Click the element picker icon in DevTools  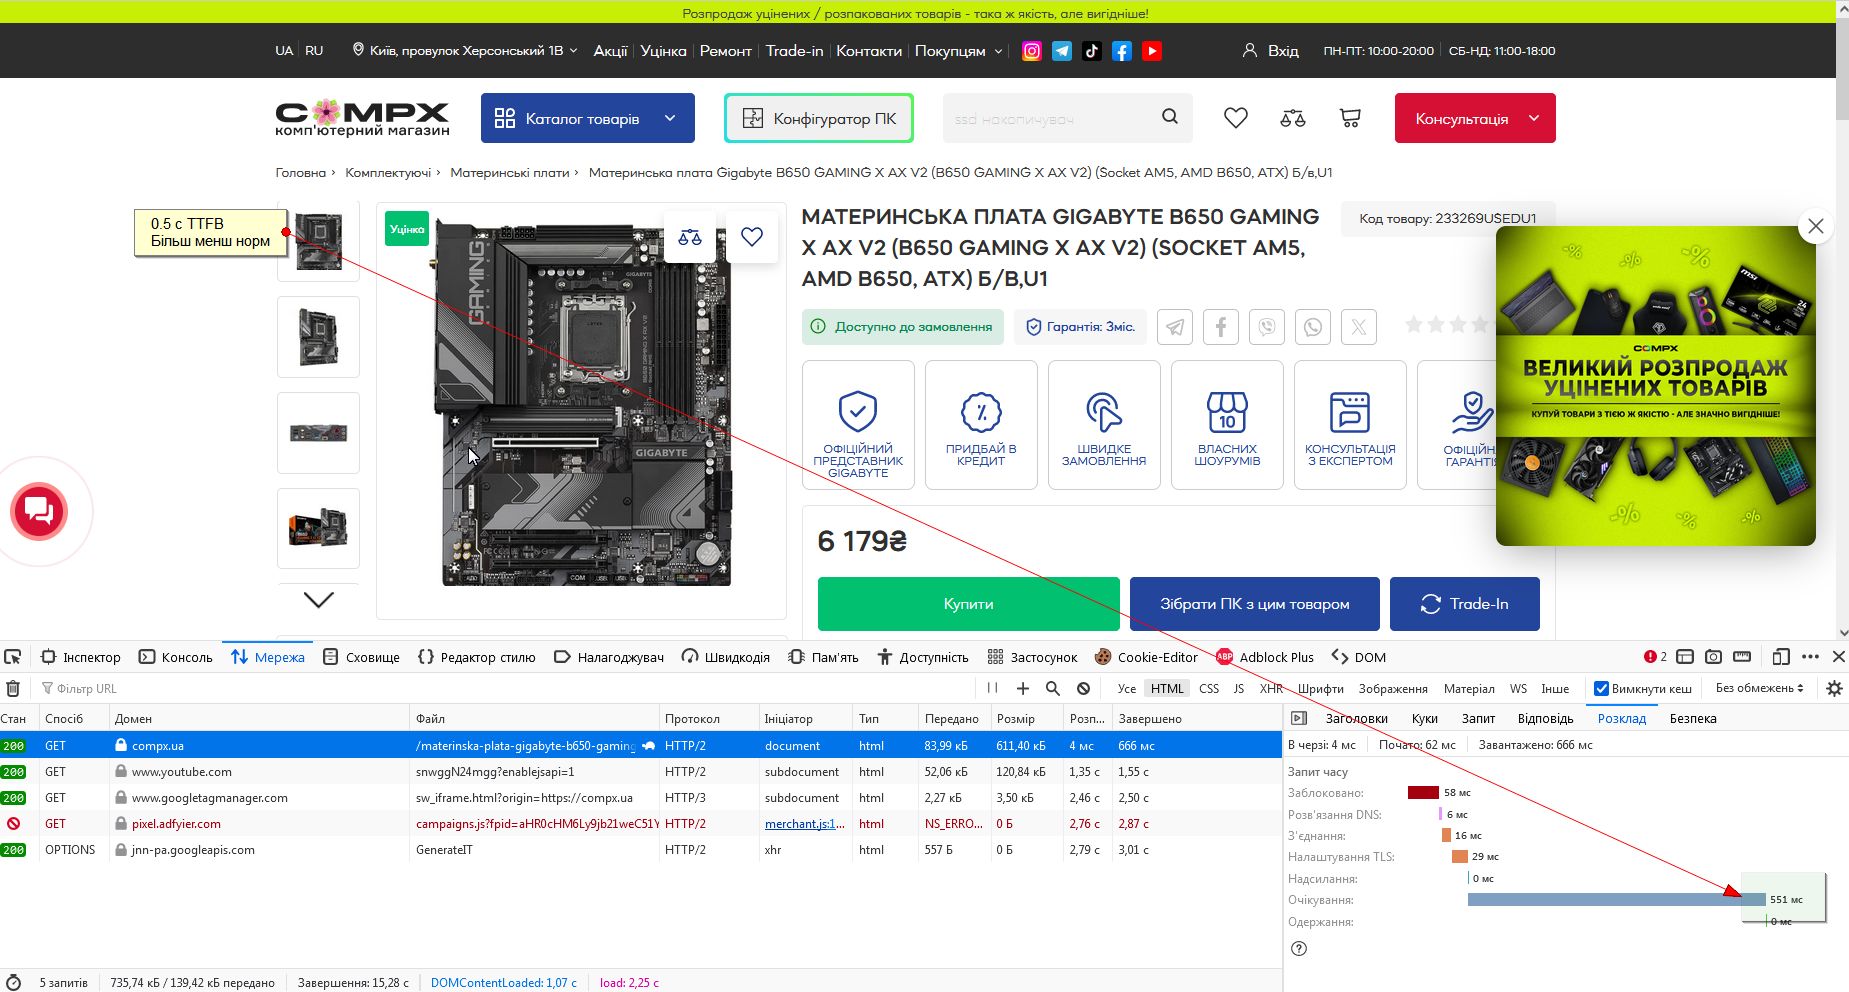(13, 657)
